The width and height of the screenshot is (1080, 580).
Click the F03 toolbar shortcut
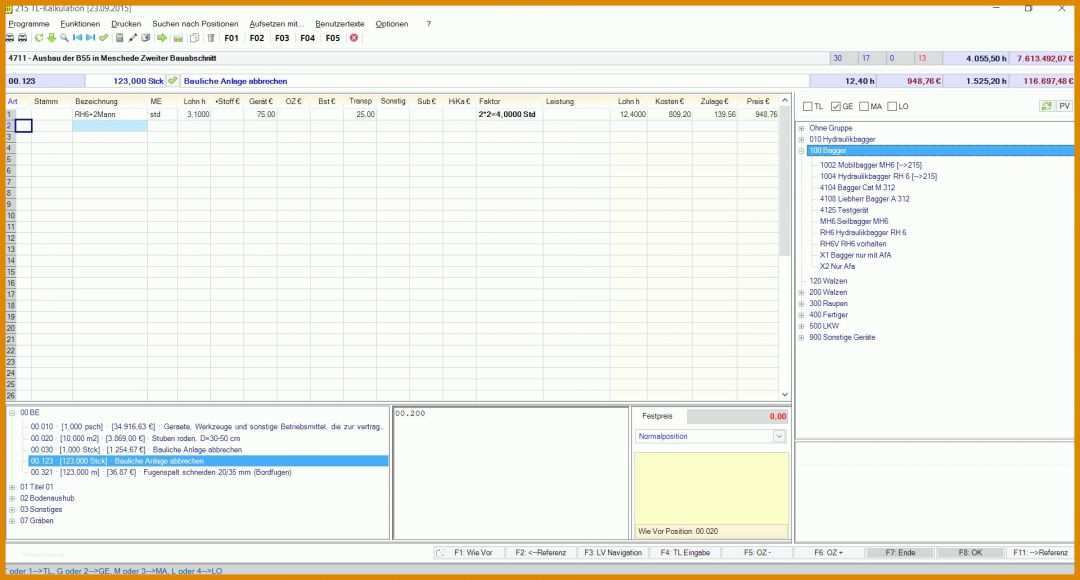click(282, 38)
